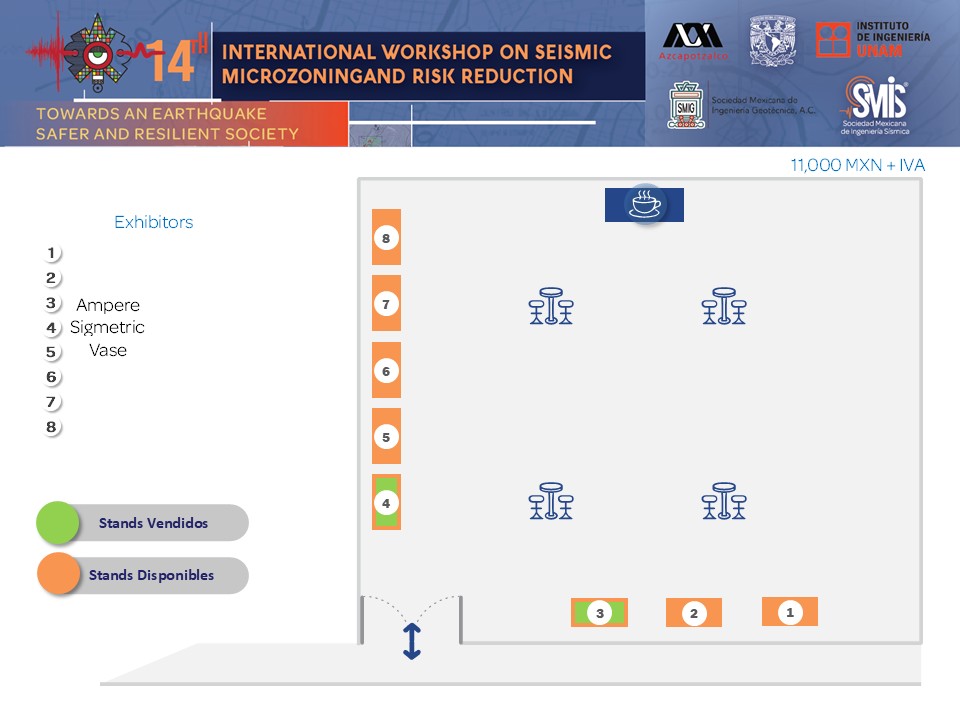The height and width of the screenshot is (720, 960).
Task: Click the Stands Vendidos legend label
Action: [153, 523]
